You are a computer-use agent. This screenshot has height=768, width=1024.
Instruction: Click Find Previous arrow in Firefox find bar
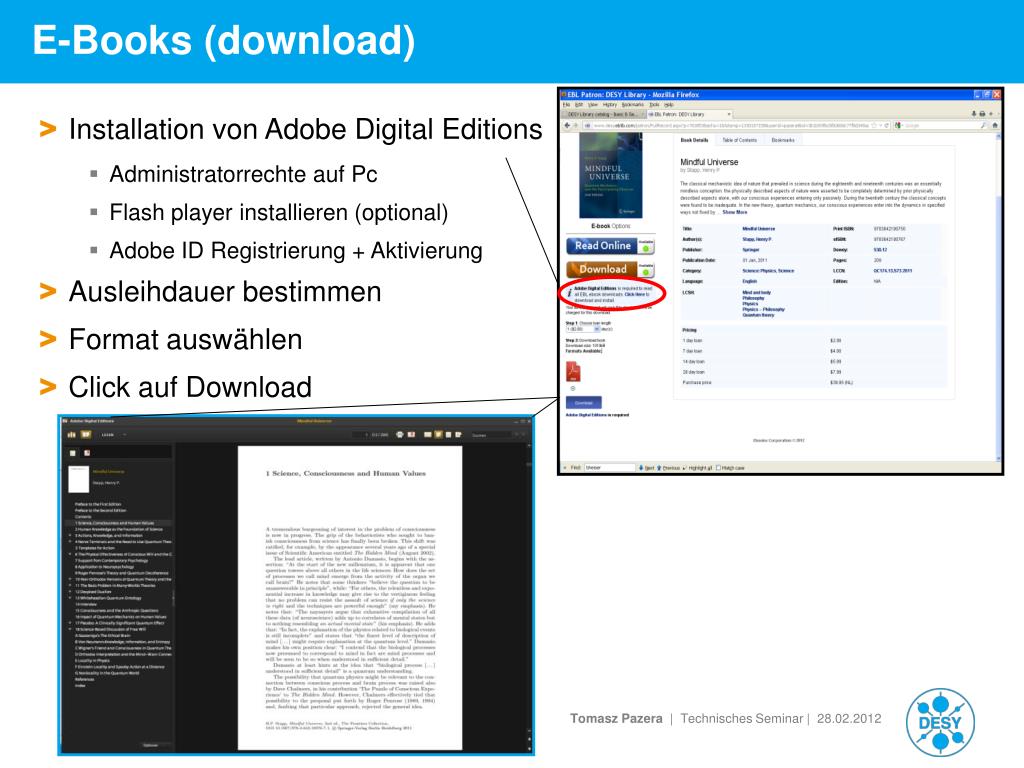pyautogui.click(x=659, y=468)
